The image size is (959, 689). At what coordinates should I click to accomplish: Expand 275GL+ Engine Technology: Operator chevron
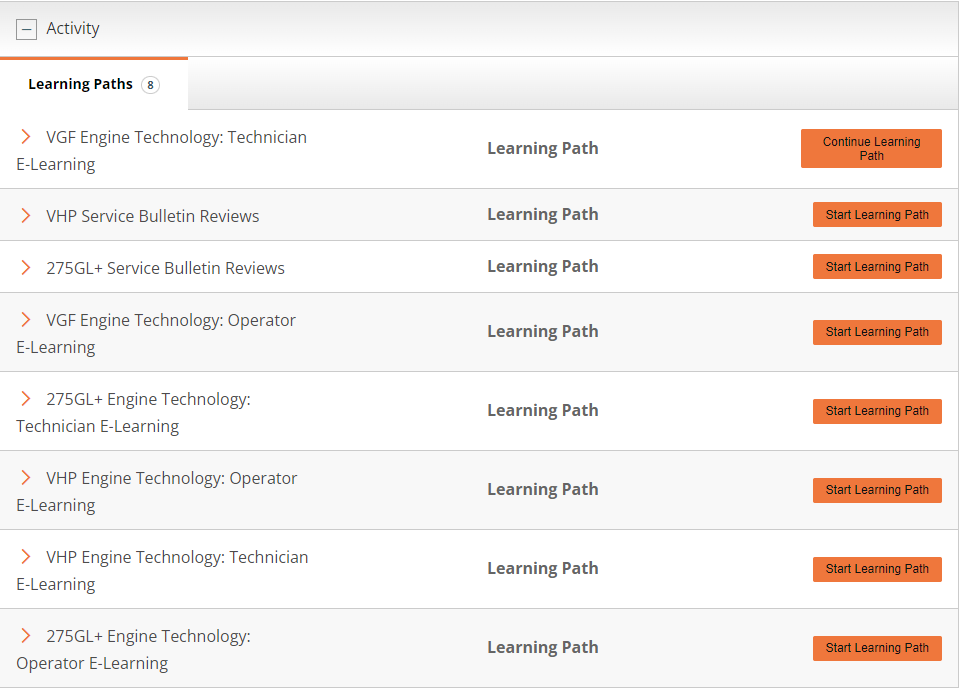click(x=26, y=636)
